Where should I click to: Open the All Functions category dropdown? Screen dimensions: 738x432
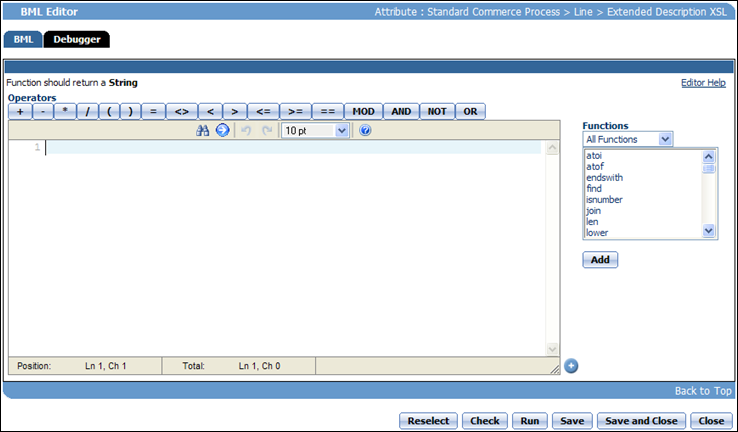628,139
